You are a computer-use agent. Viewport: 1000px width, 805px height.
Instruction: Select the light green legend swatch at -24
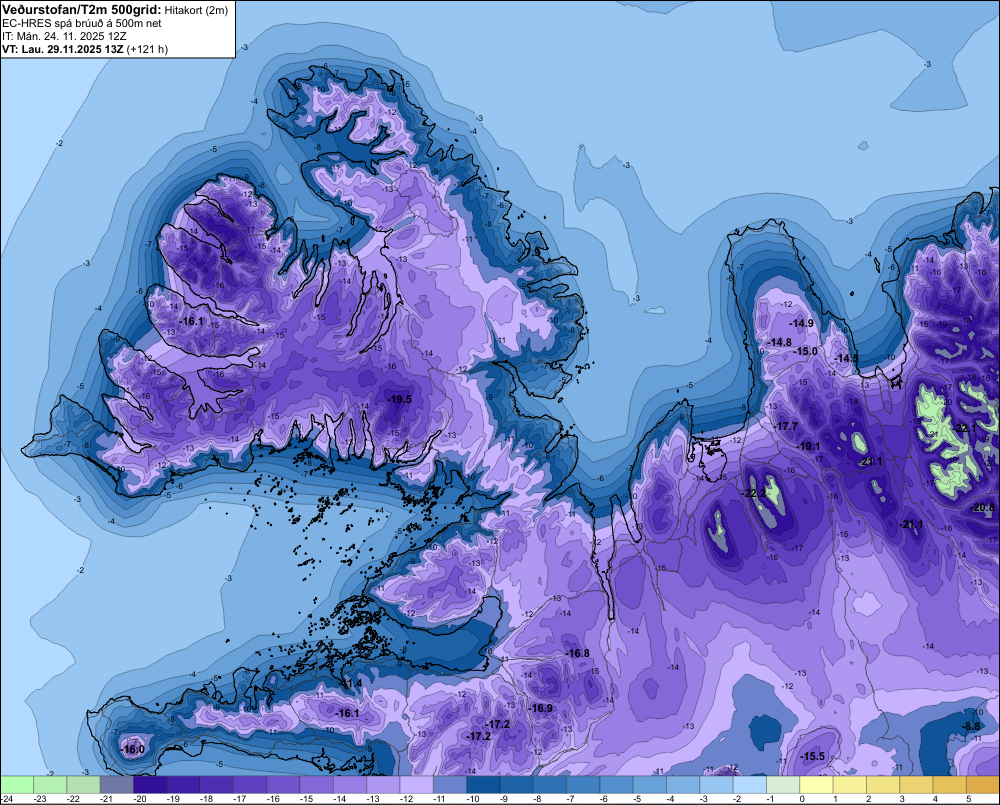[x=17, y=784]
